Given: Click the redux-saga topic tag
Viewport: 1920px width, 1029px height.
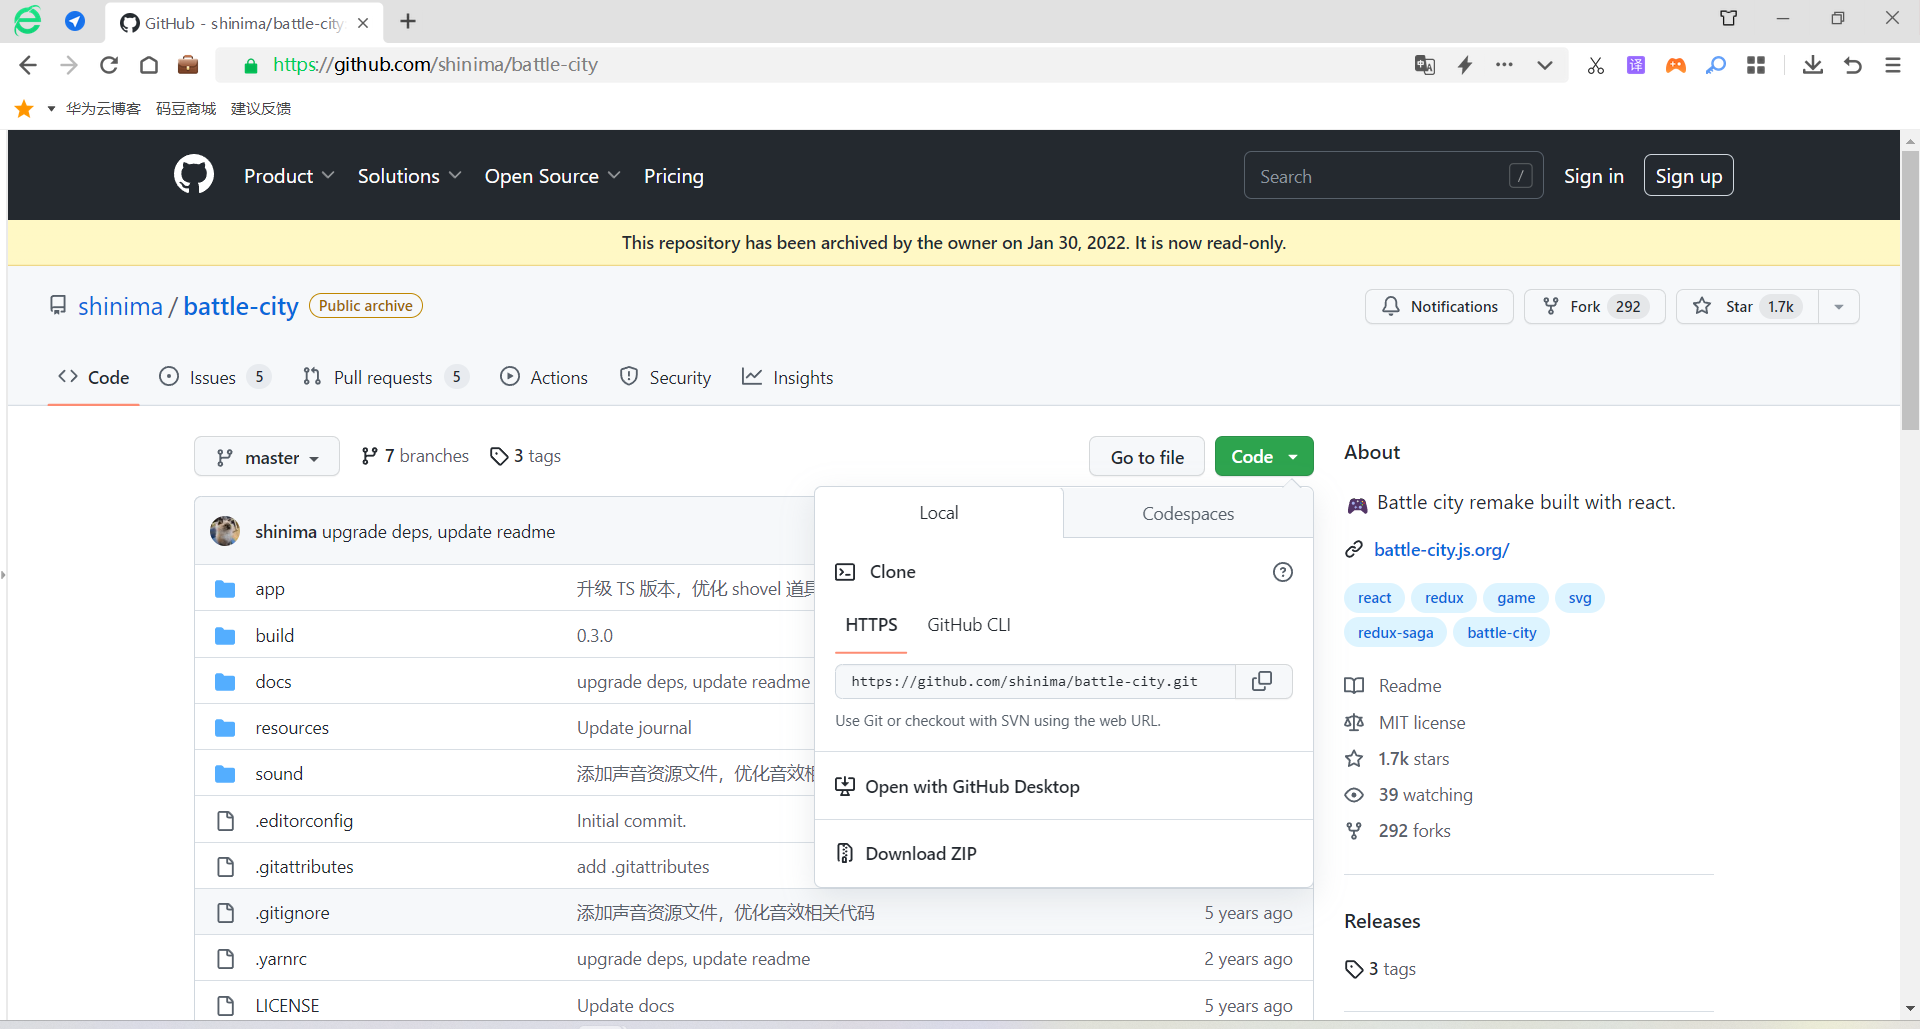Looking at the screenshot, I should coord(1395,633).
